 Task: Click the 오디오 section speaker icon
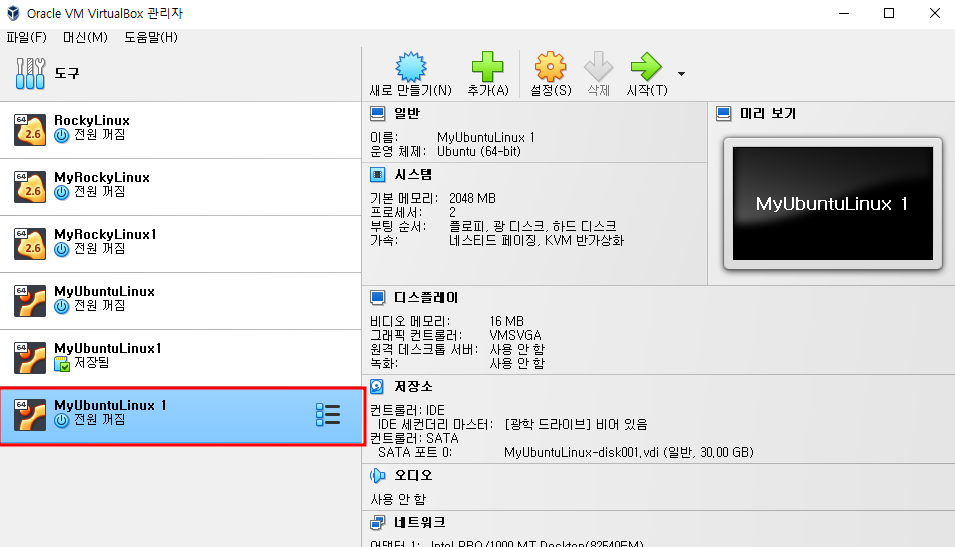[x=378, y=475]
